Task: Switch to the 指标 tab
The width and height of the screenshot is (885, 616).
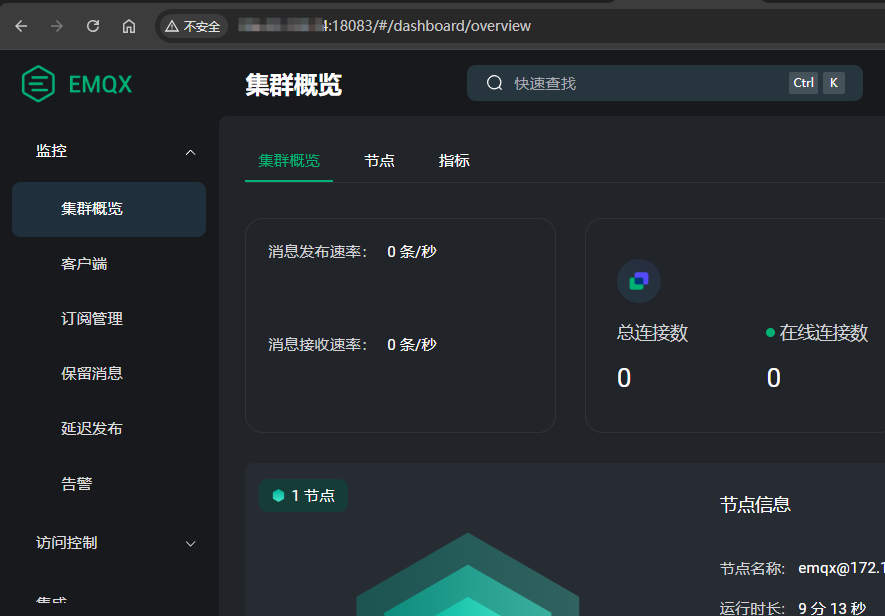Action: click(454, 160)
